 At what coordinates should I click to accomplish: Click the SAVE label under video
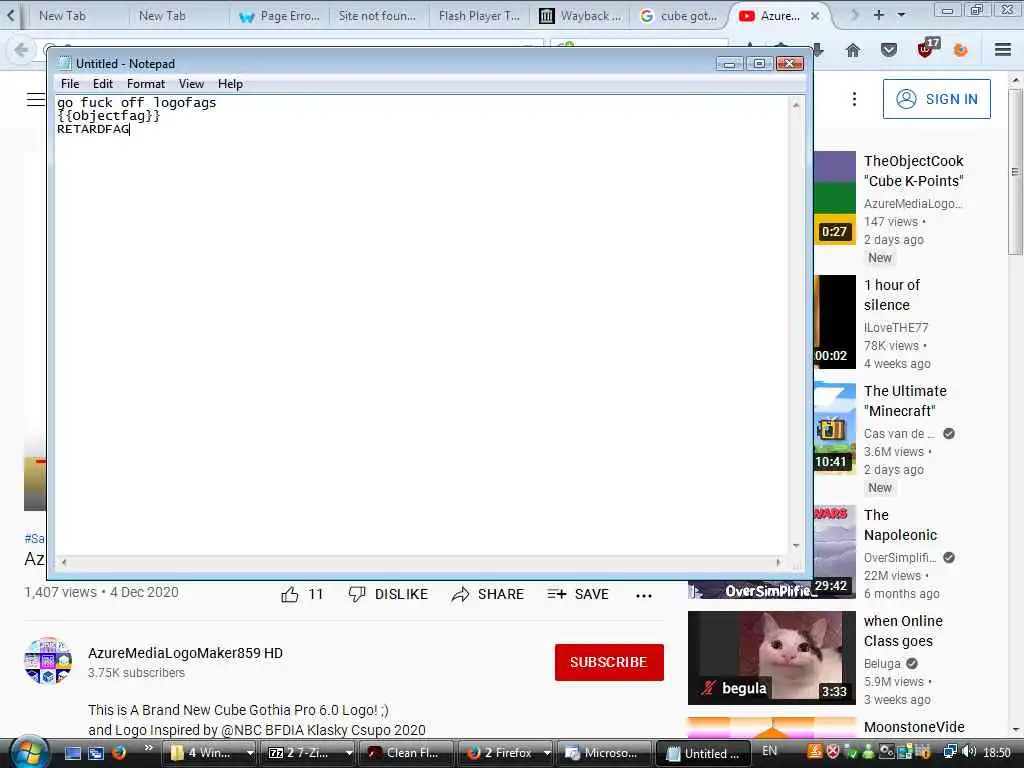coord(592,594)
